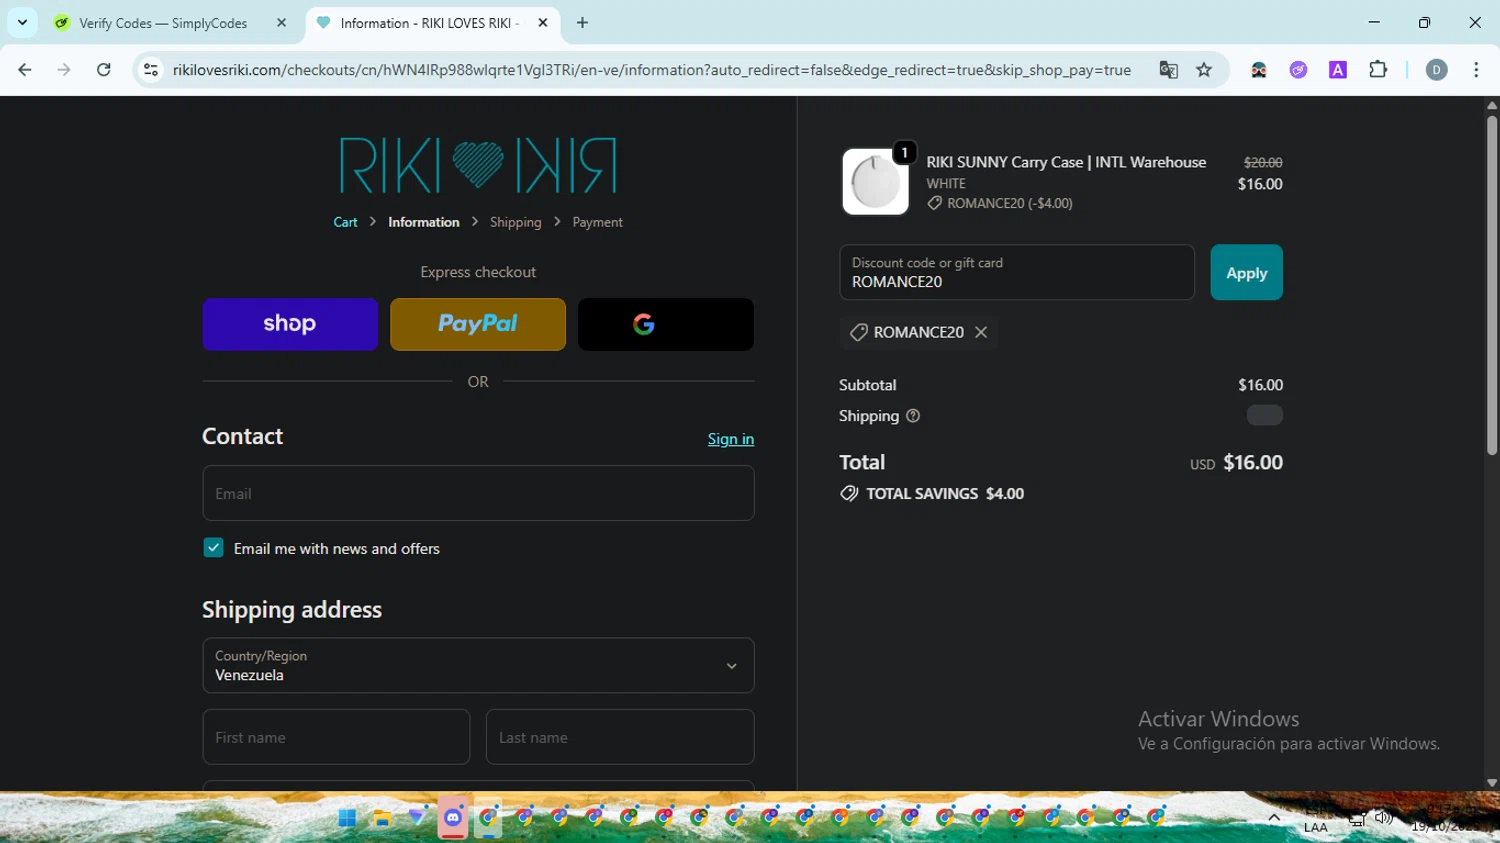Click the Sign in link

coord(731,439)
